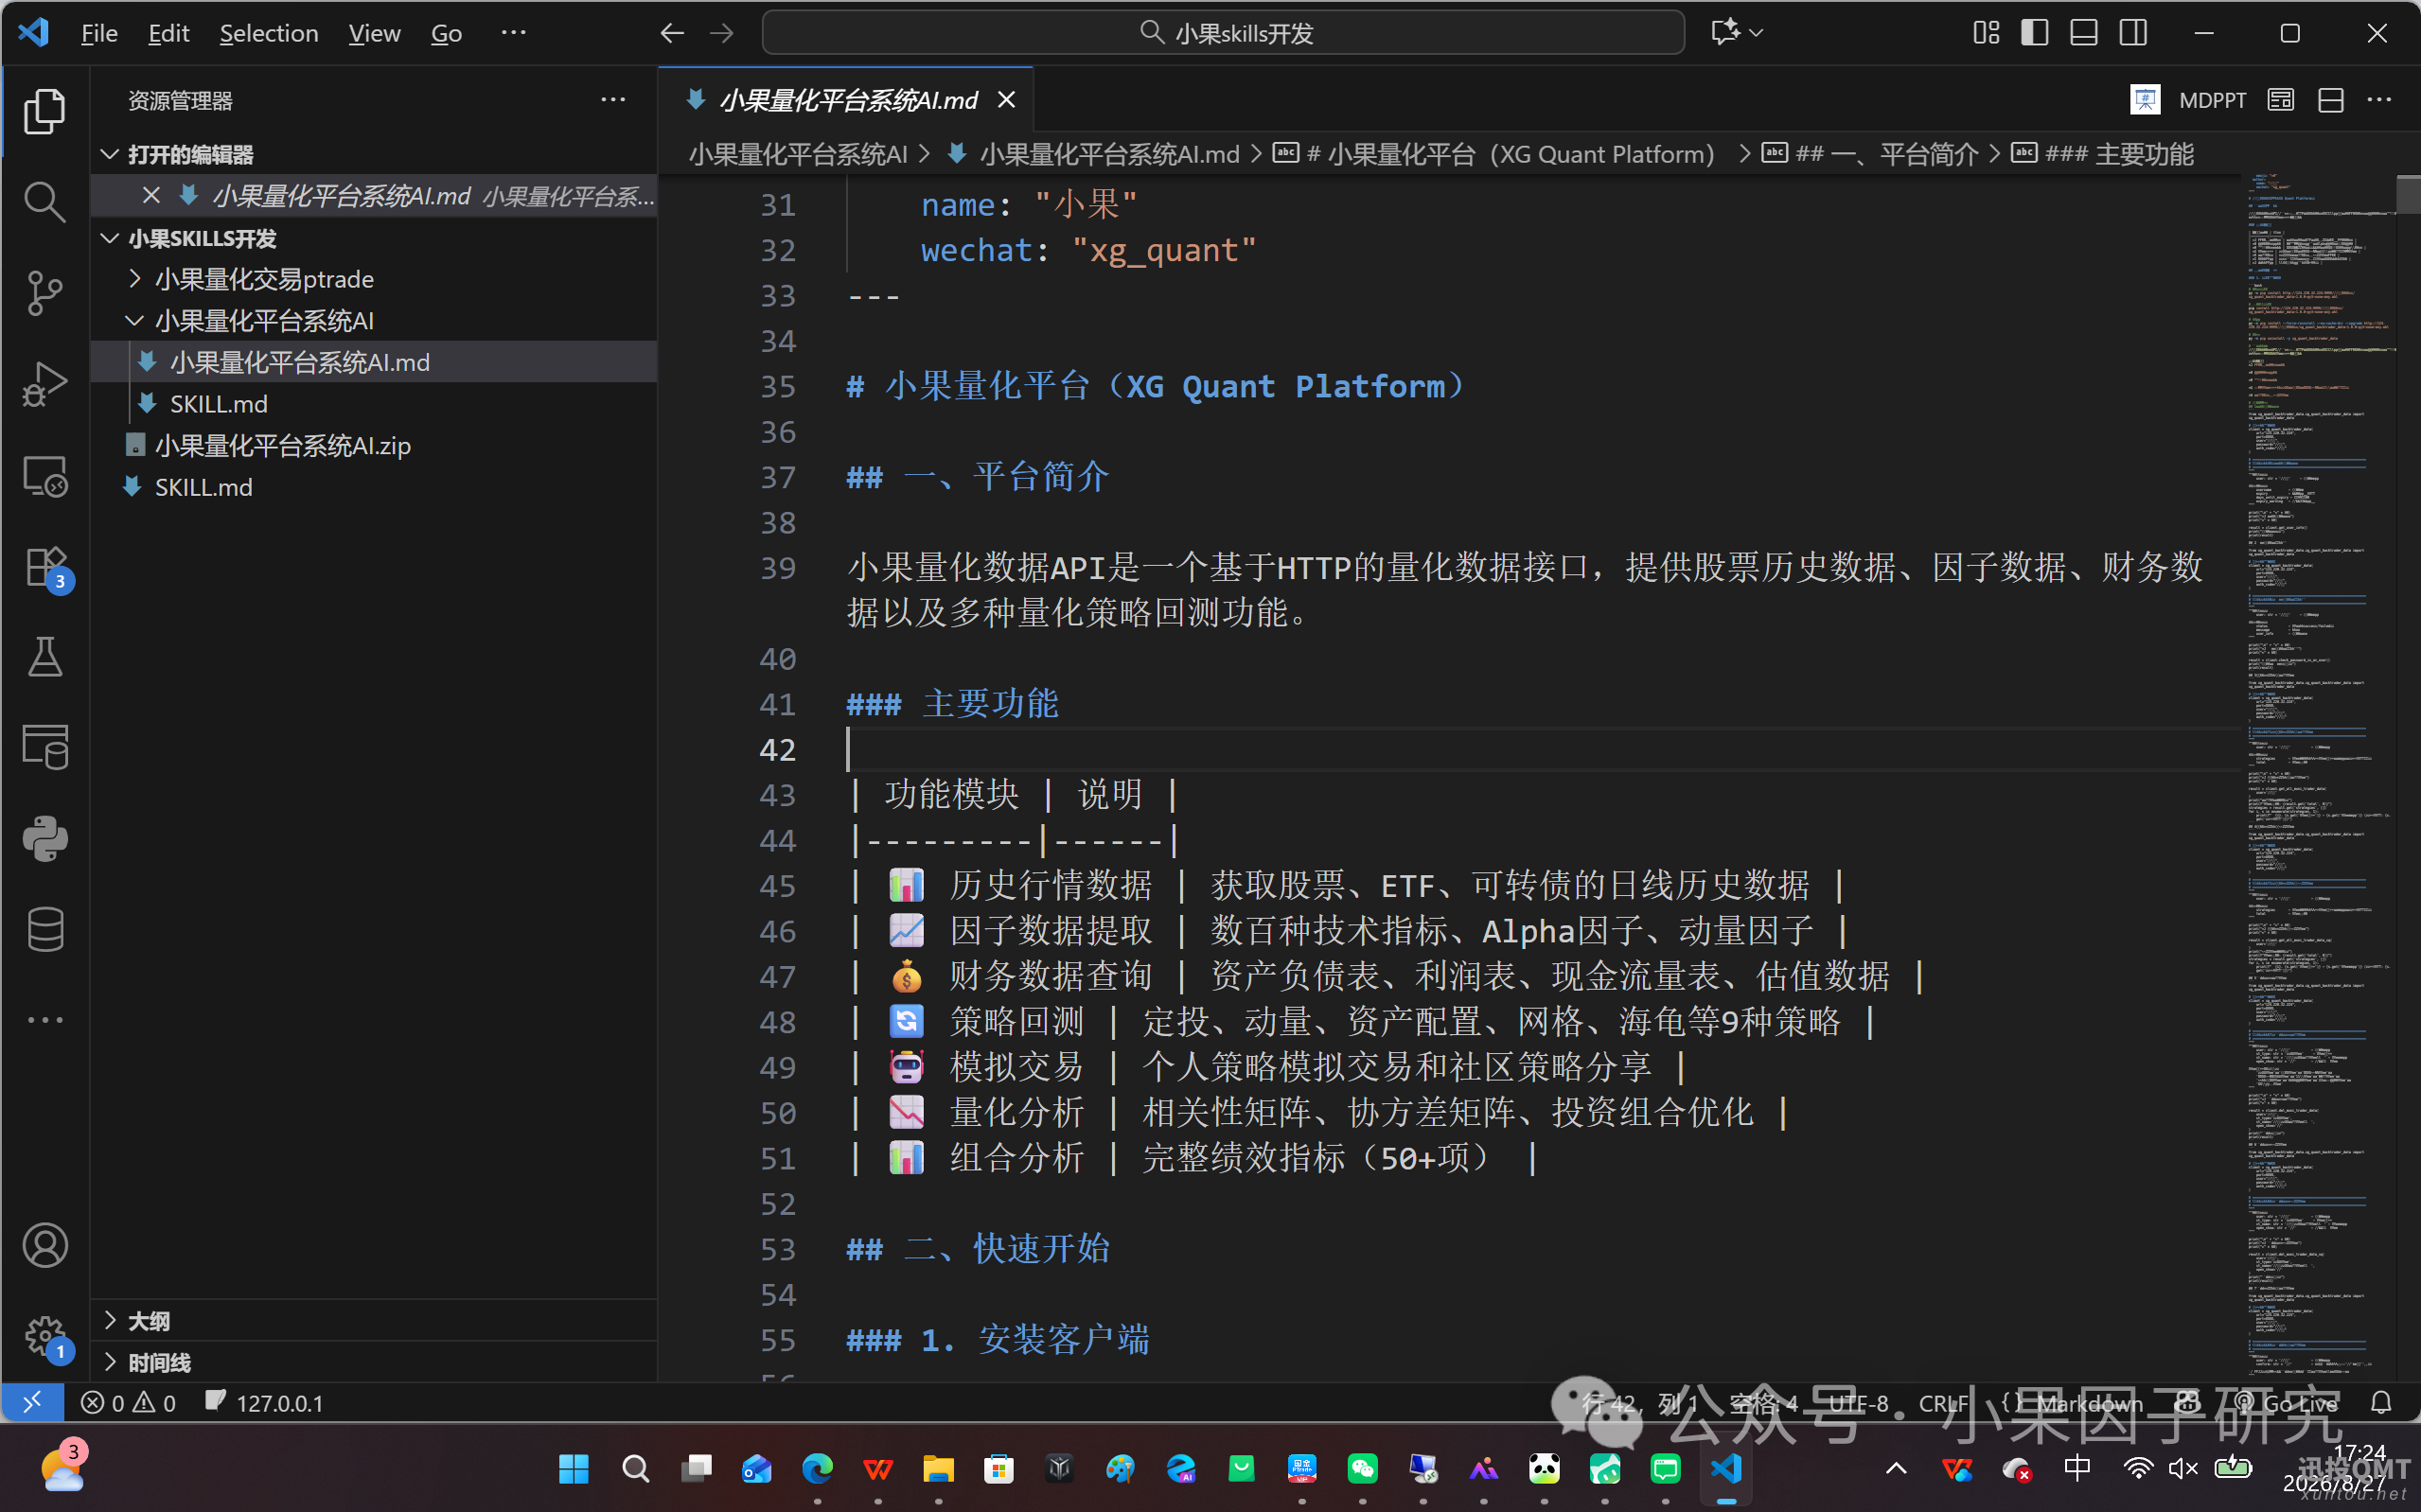The image size is (2421, 1512).
Task: Split the editor
Action: point(2330,100)
